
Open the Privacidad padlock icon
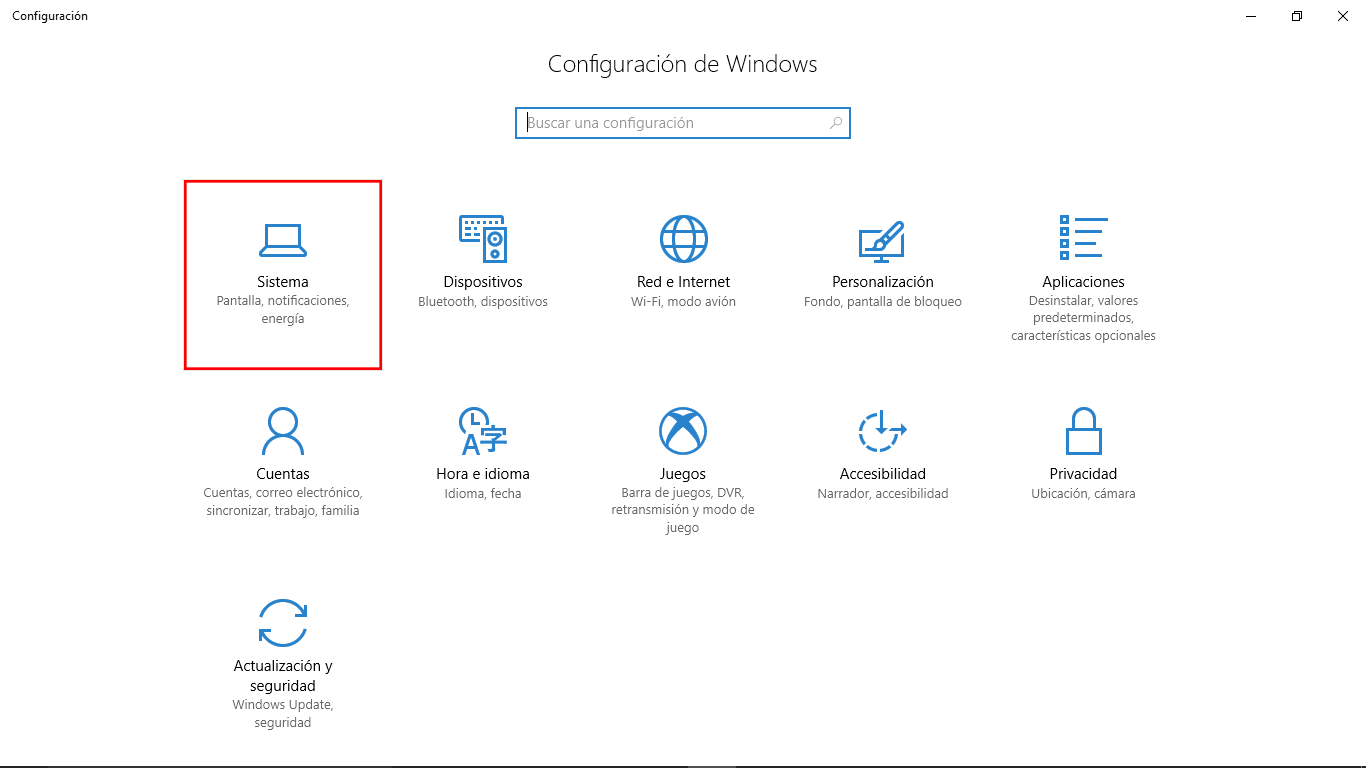coord(1083,431)
